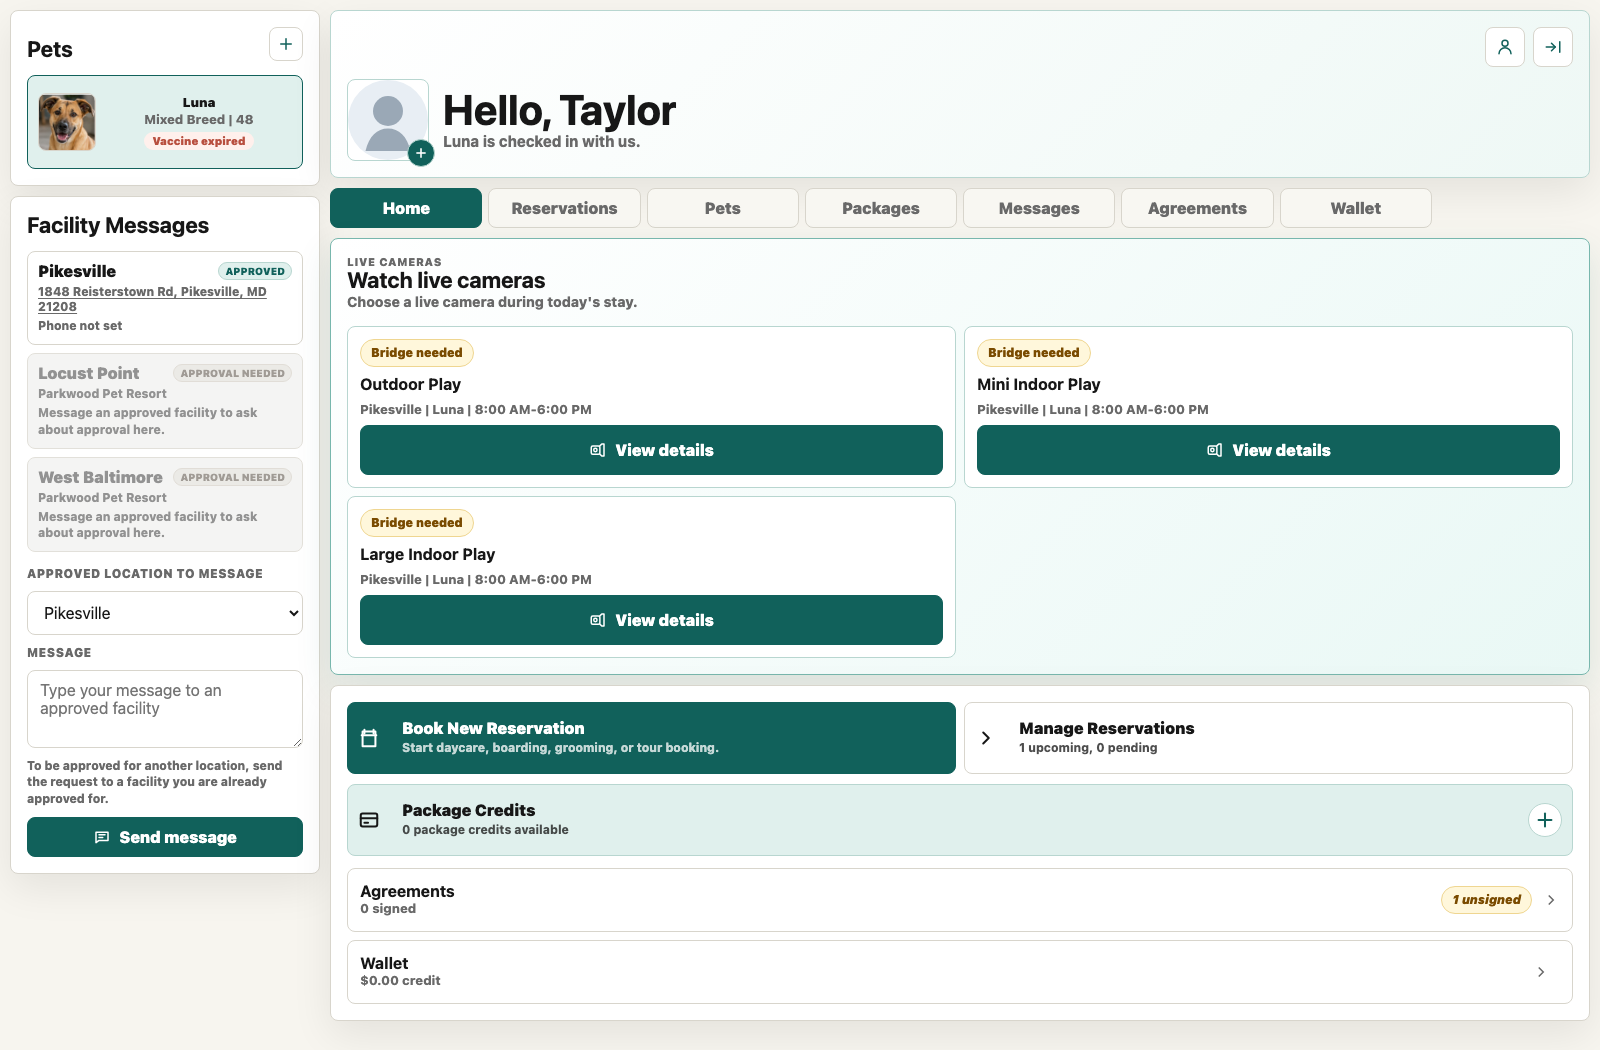Click 'Phone not set' under Pikesville
This screenshot has height=1050, width=1600.
80,326
